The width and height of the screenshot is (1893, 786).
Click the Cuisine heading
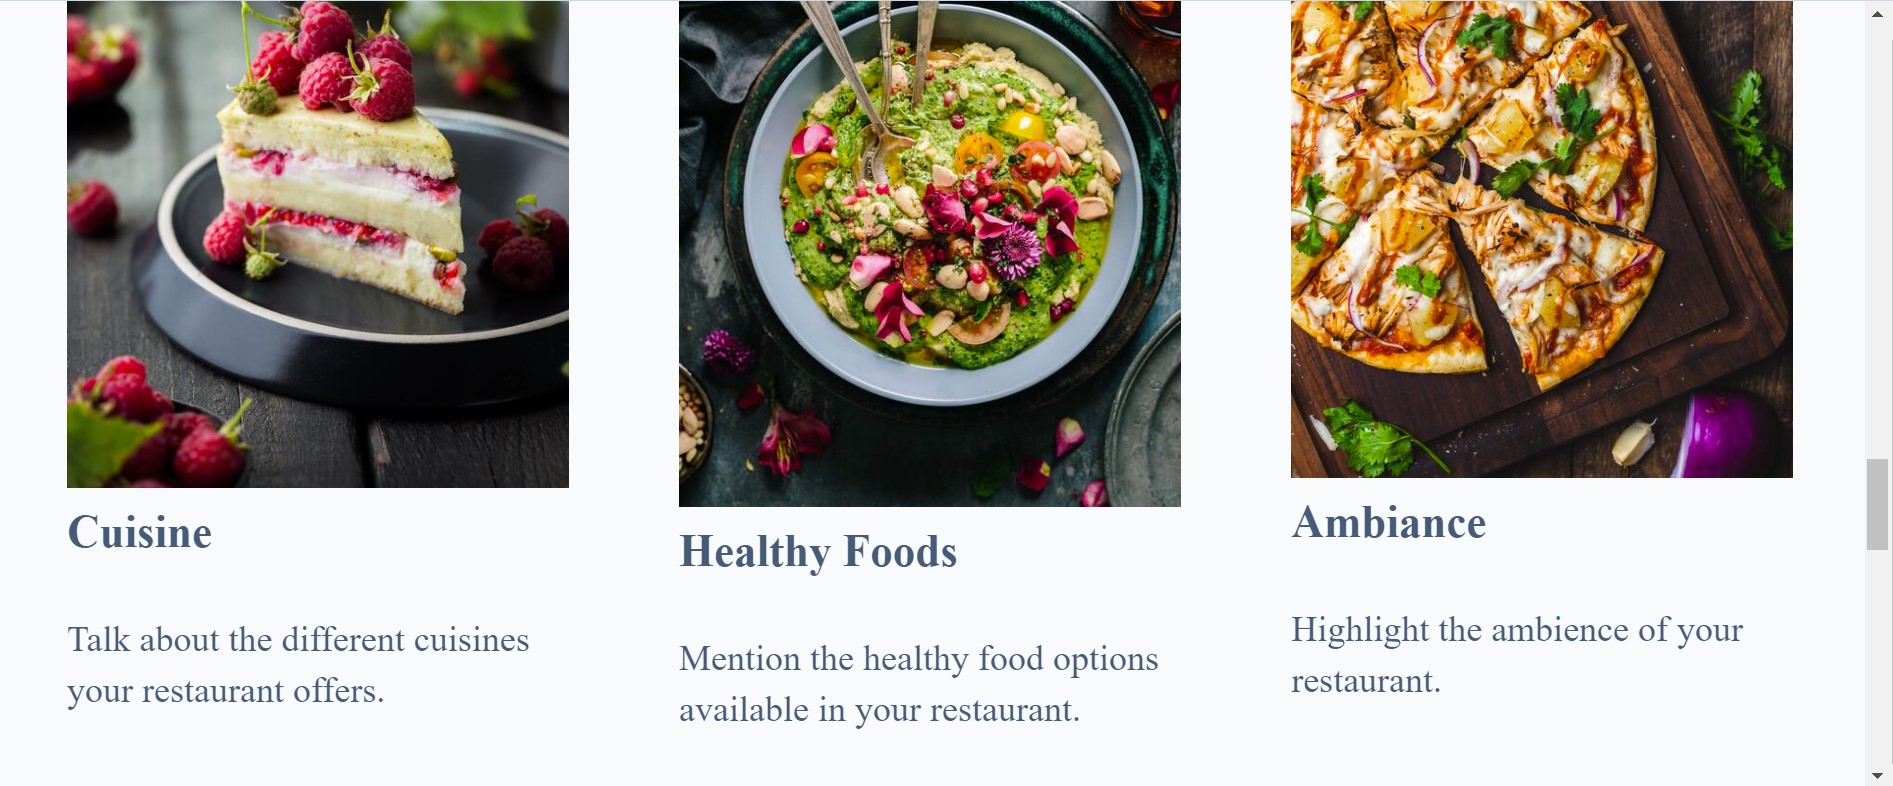pyautogui.click(x=140, y=532)
